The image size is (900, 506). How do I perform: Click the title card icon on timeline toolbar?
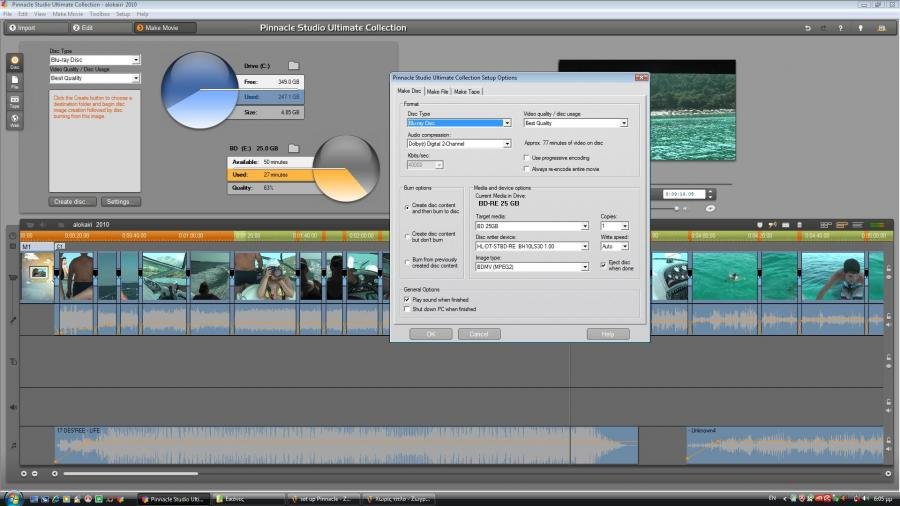[786, 225]
